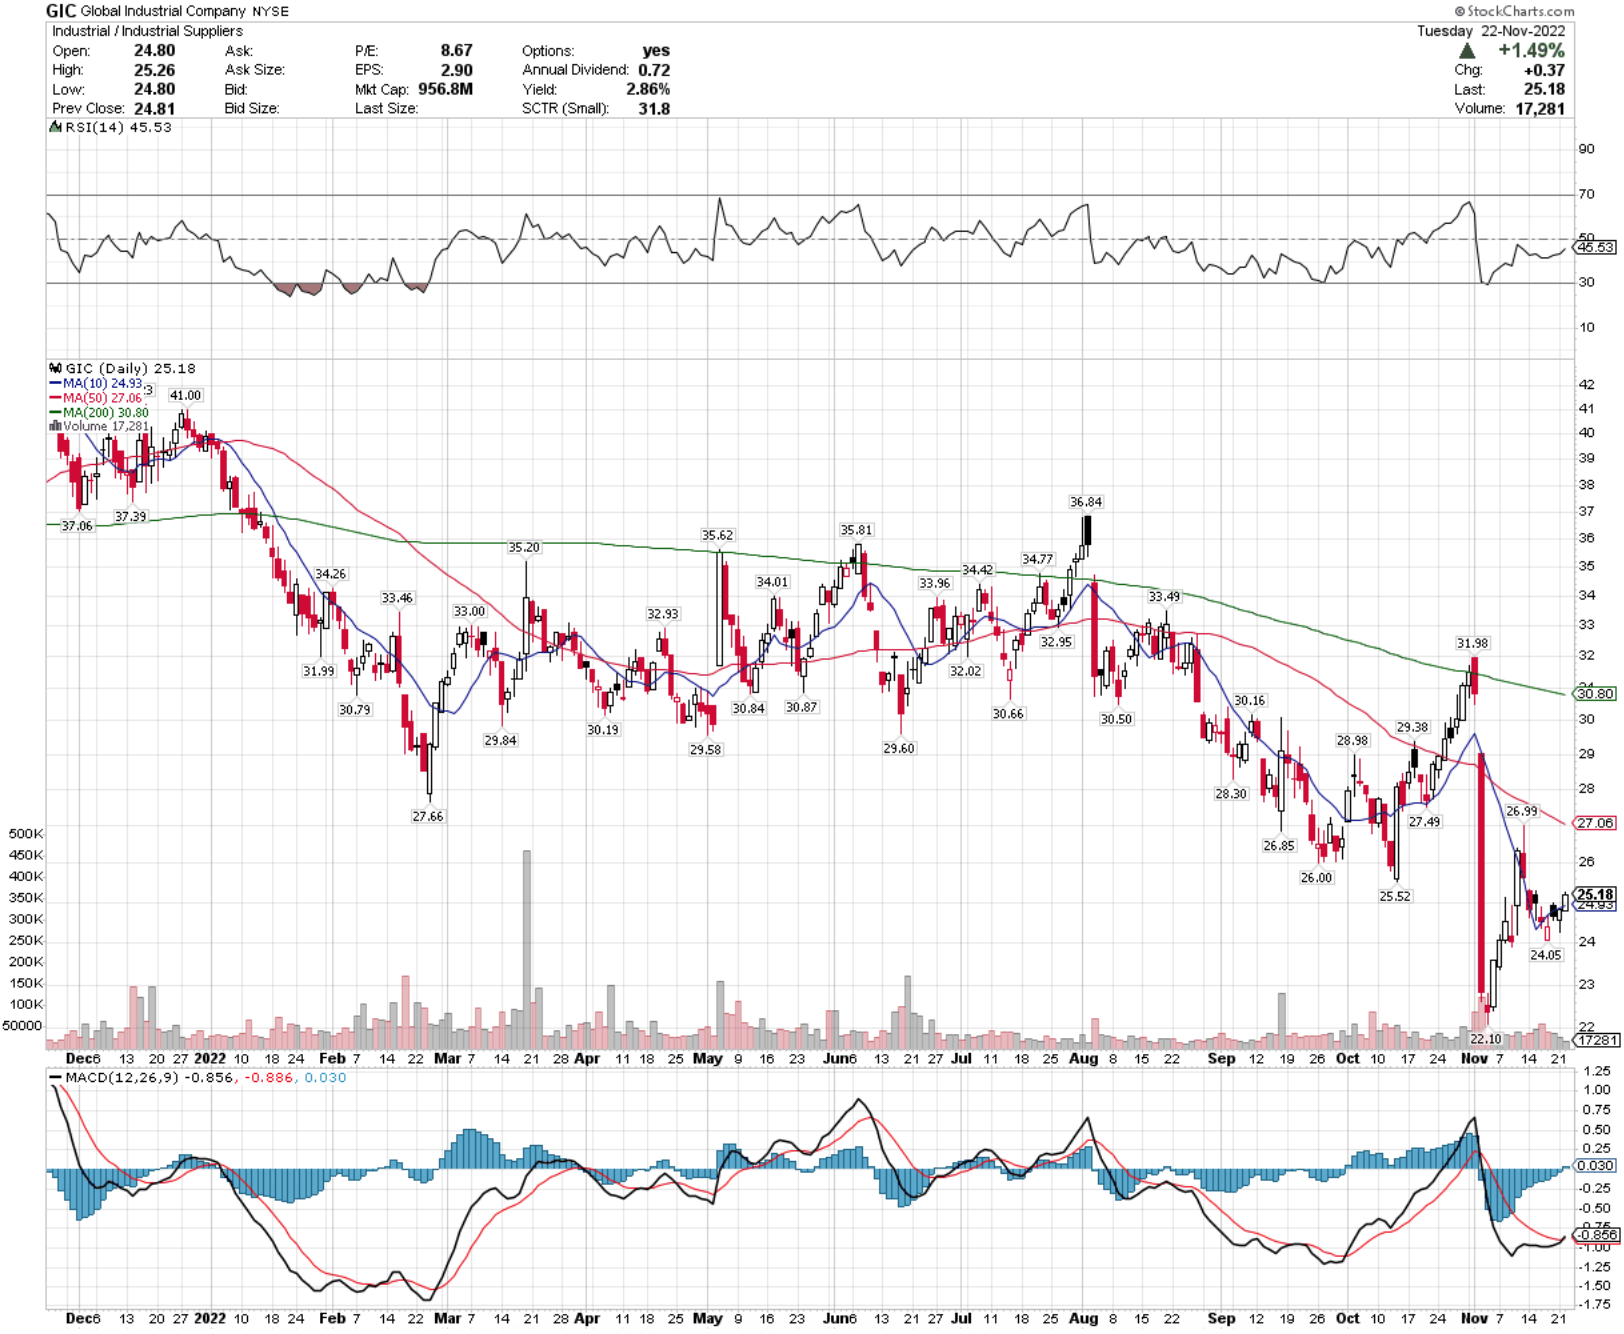Click the Volume 17,281 header value
The image size is (1624, 1334).
(1540, 108)
